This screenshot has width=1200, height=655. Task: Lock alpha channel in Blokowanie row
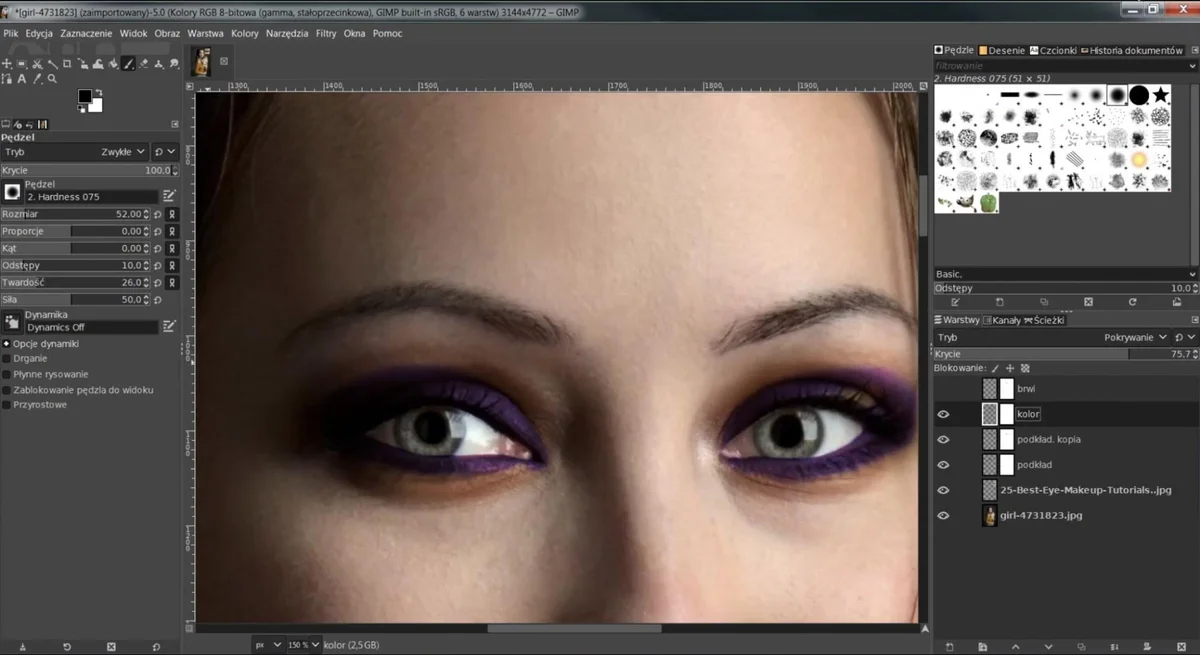(x=1025, y=369)
